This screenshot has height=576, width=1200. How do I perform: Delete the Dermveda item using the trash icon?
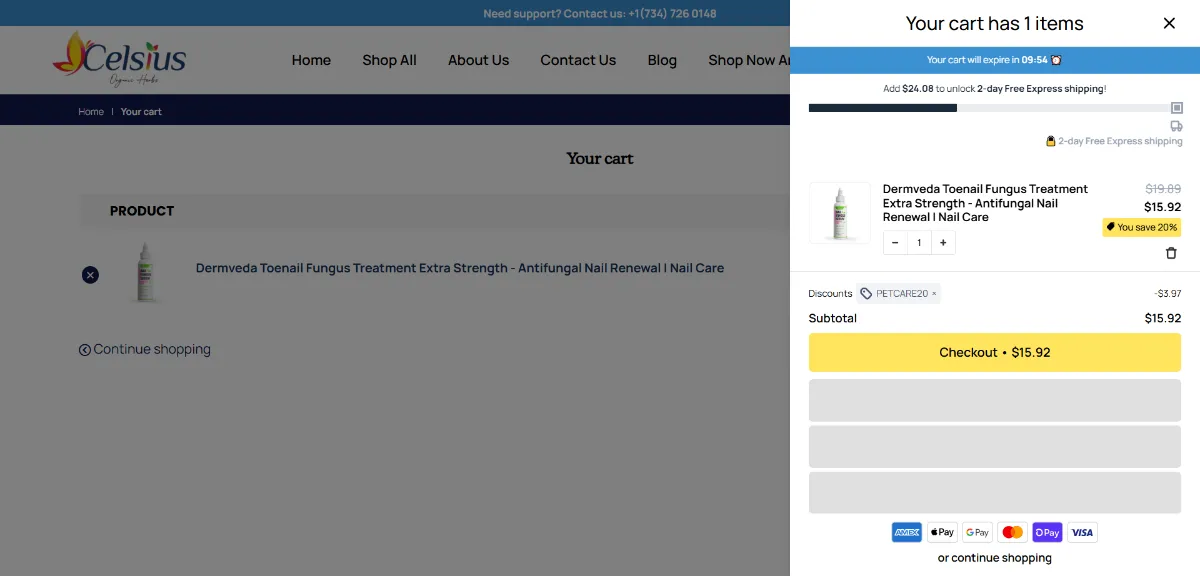tap(1171, 253)
